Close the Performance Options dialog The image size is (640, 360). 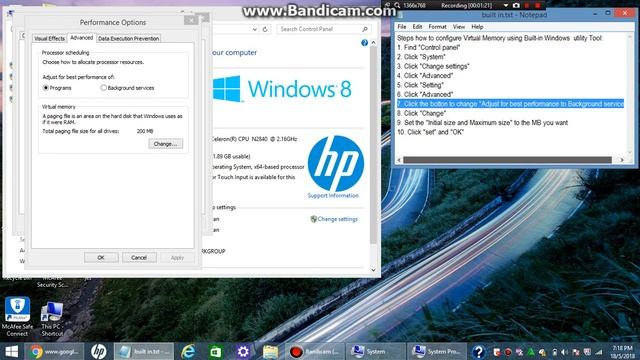pos(191,20)
